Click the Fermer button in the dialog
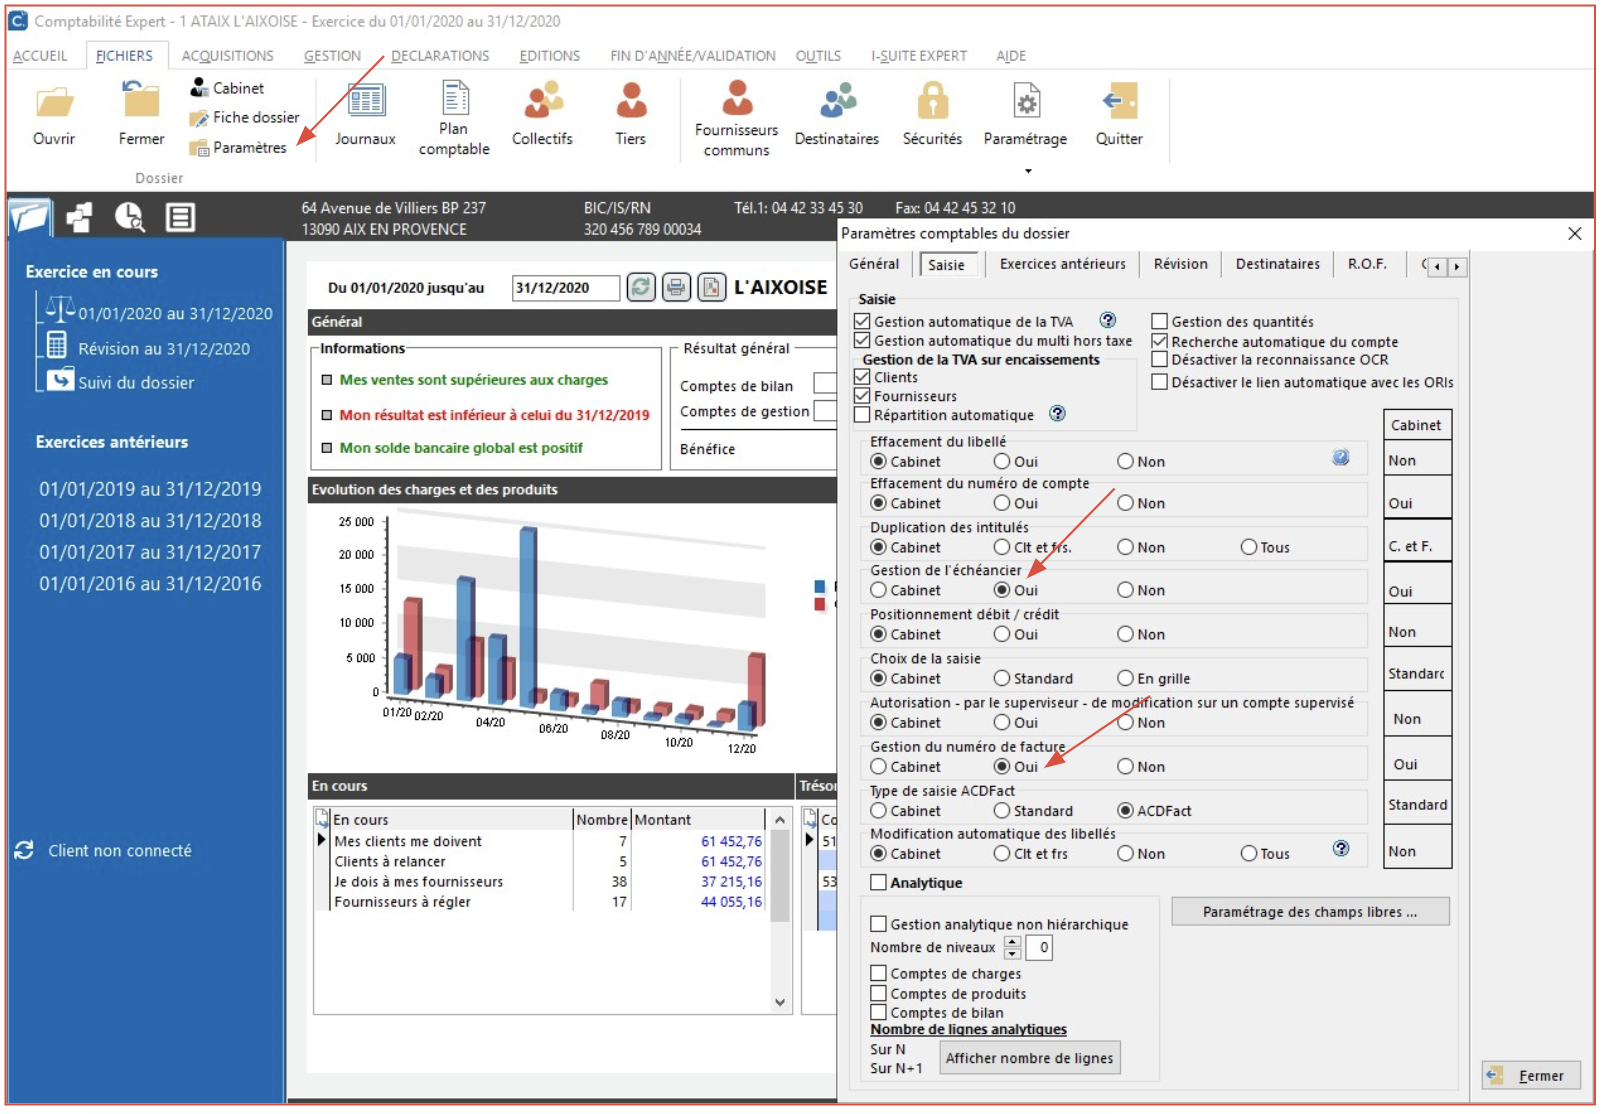 pyautogui.click(x=1531, y=1075)
